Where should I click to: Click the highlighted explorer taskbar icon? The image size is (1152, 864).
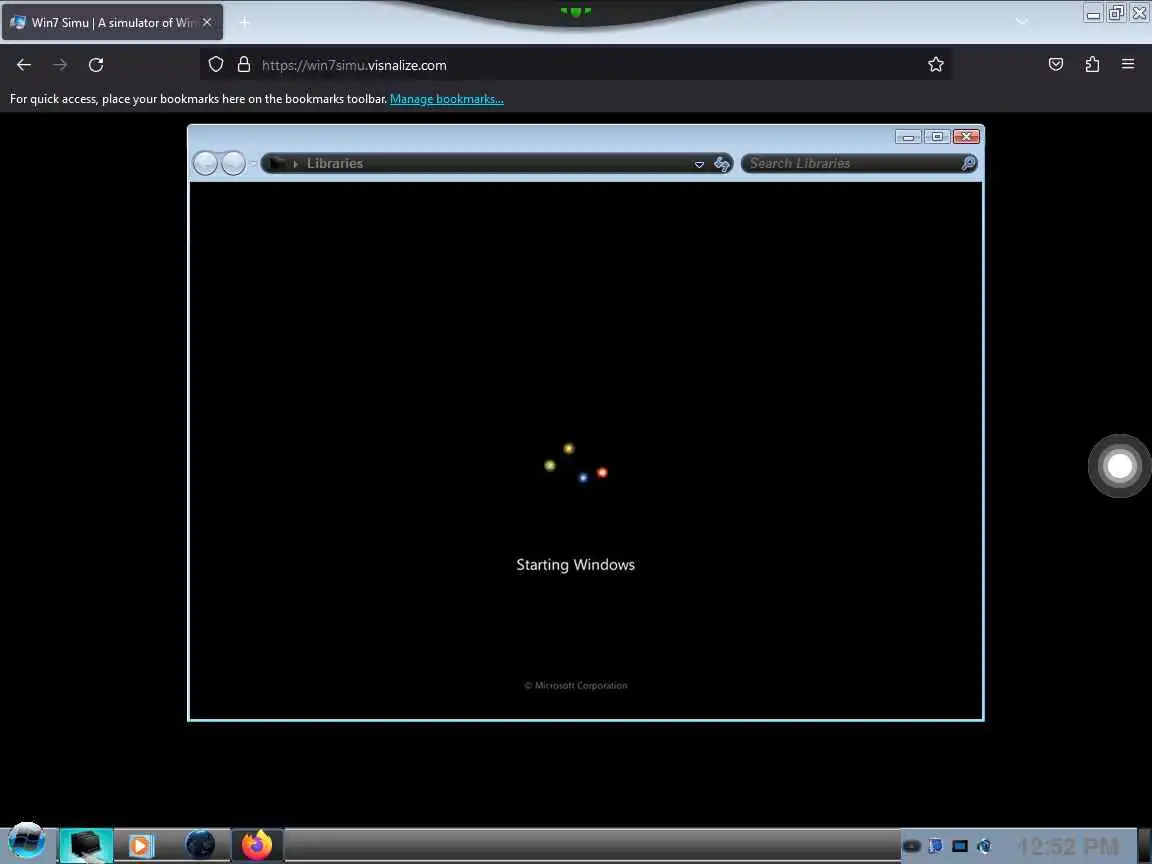tap(86, 845)
